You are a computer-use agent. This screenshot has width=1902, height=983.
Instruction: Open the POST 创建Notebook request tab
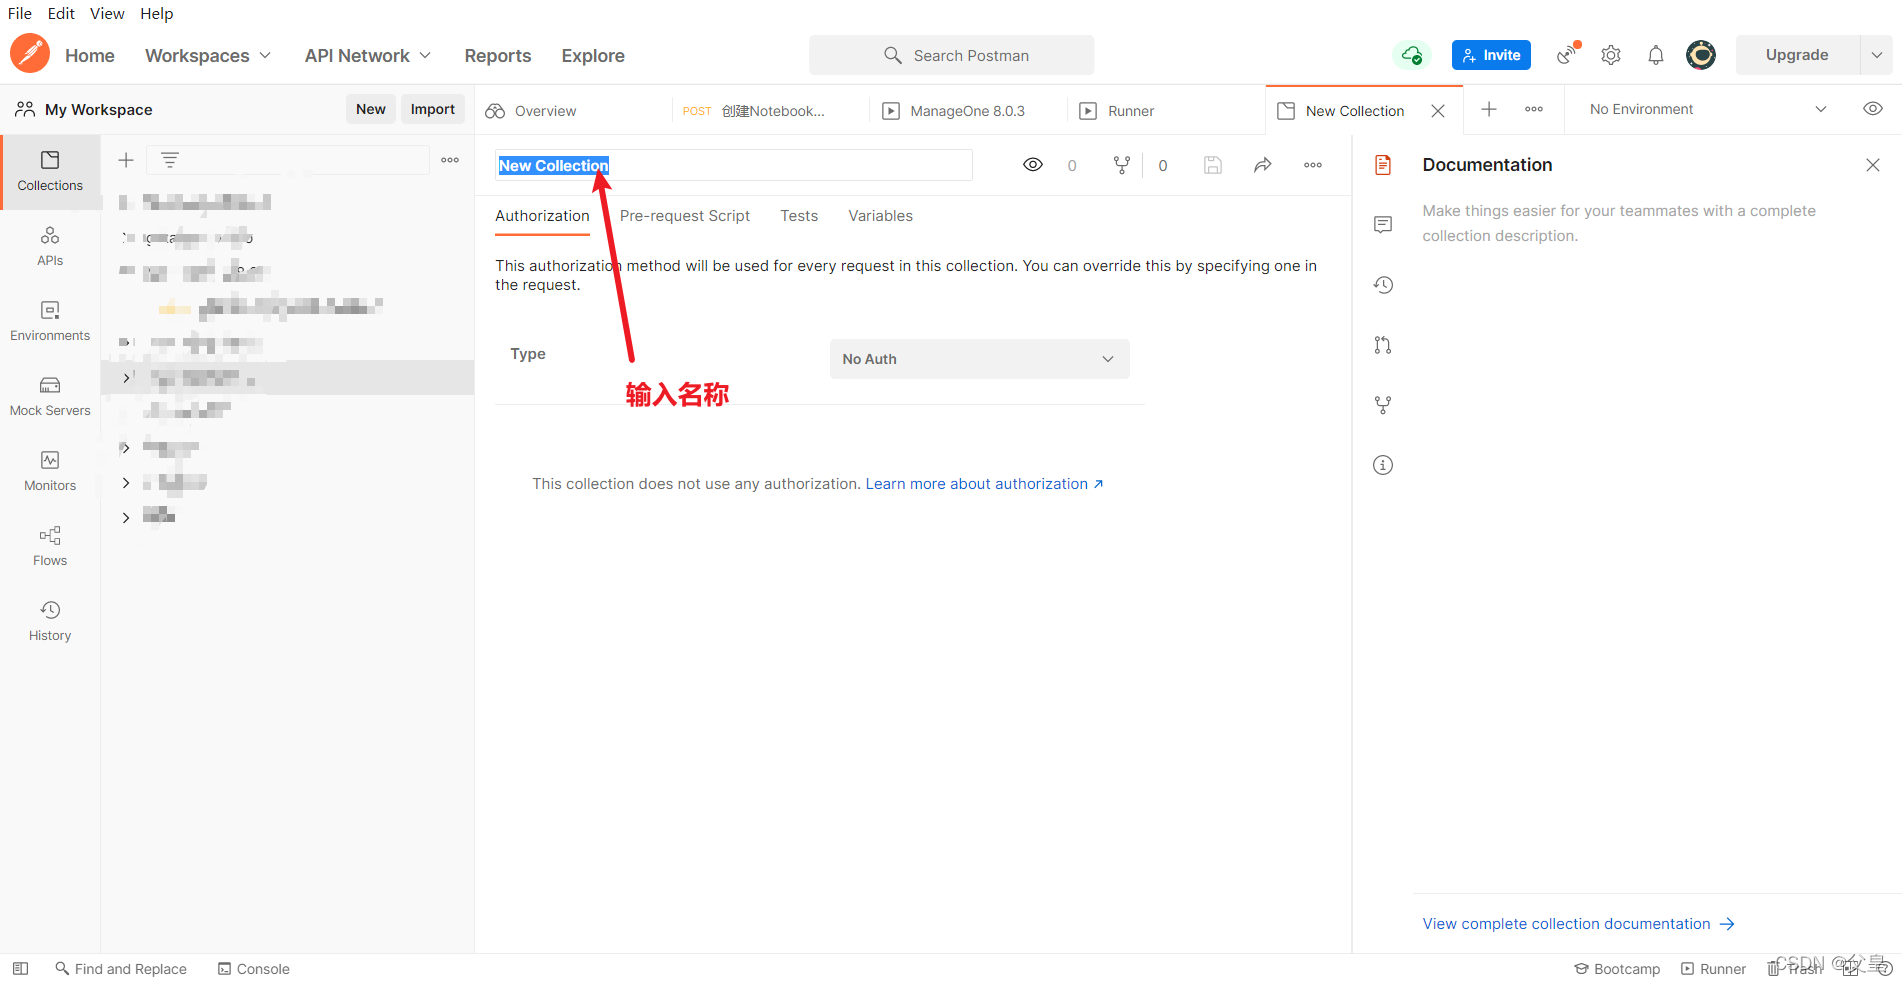(x=769, y=110)
